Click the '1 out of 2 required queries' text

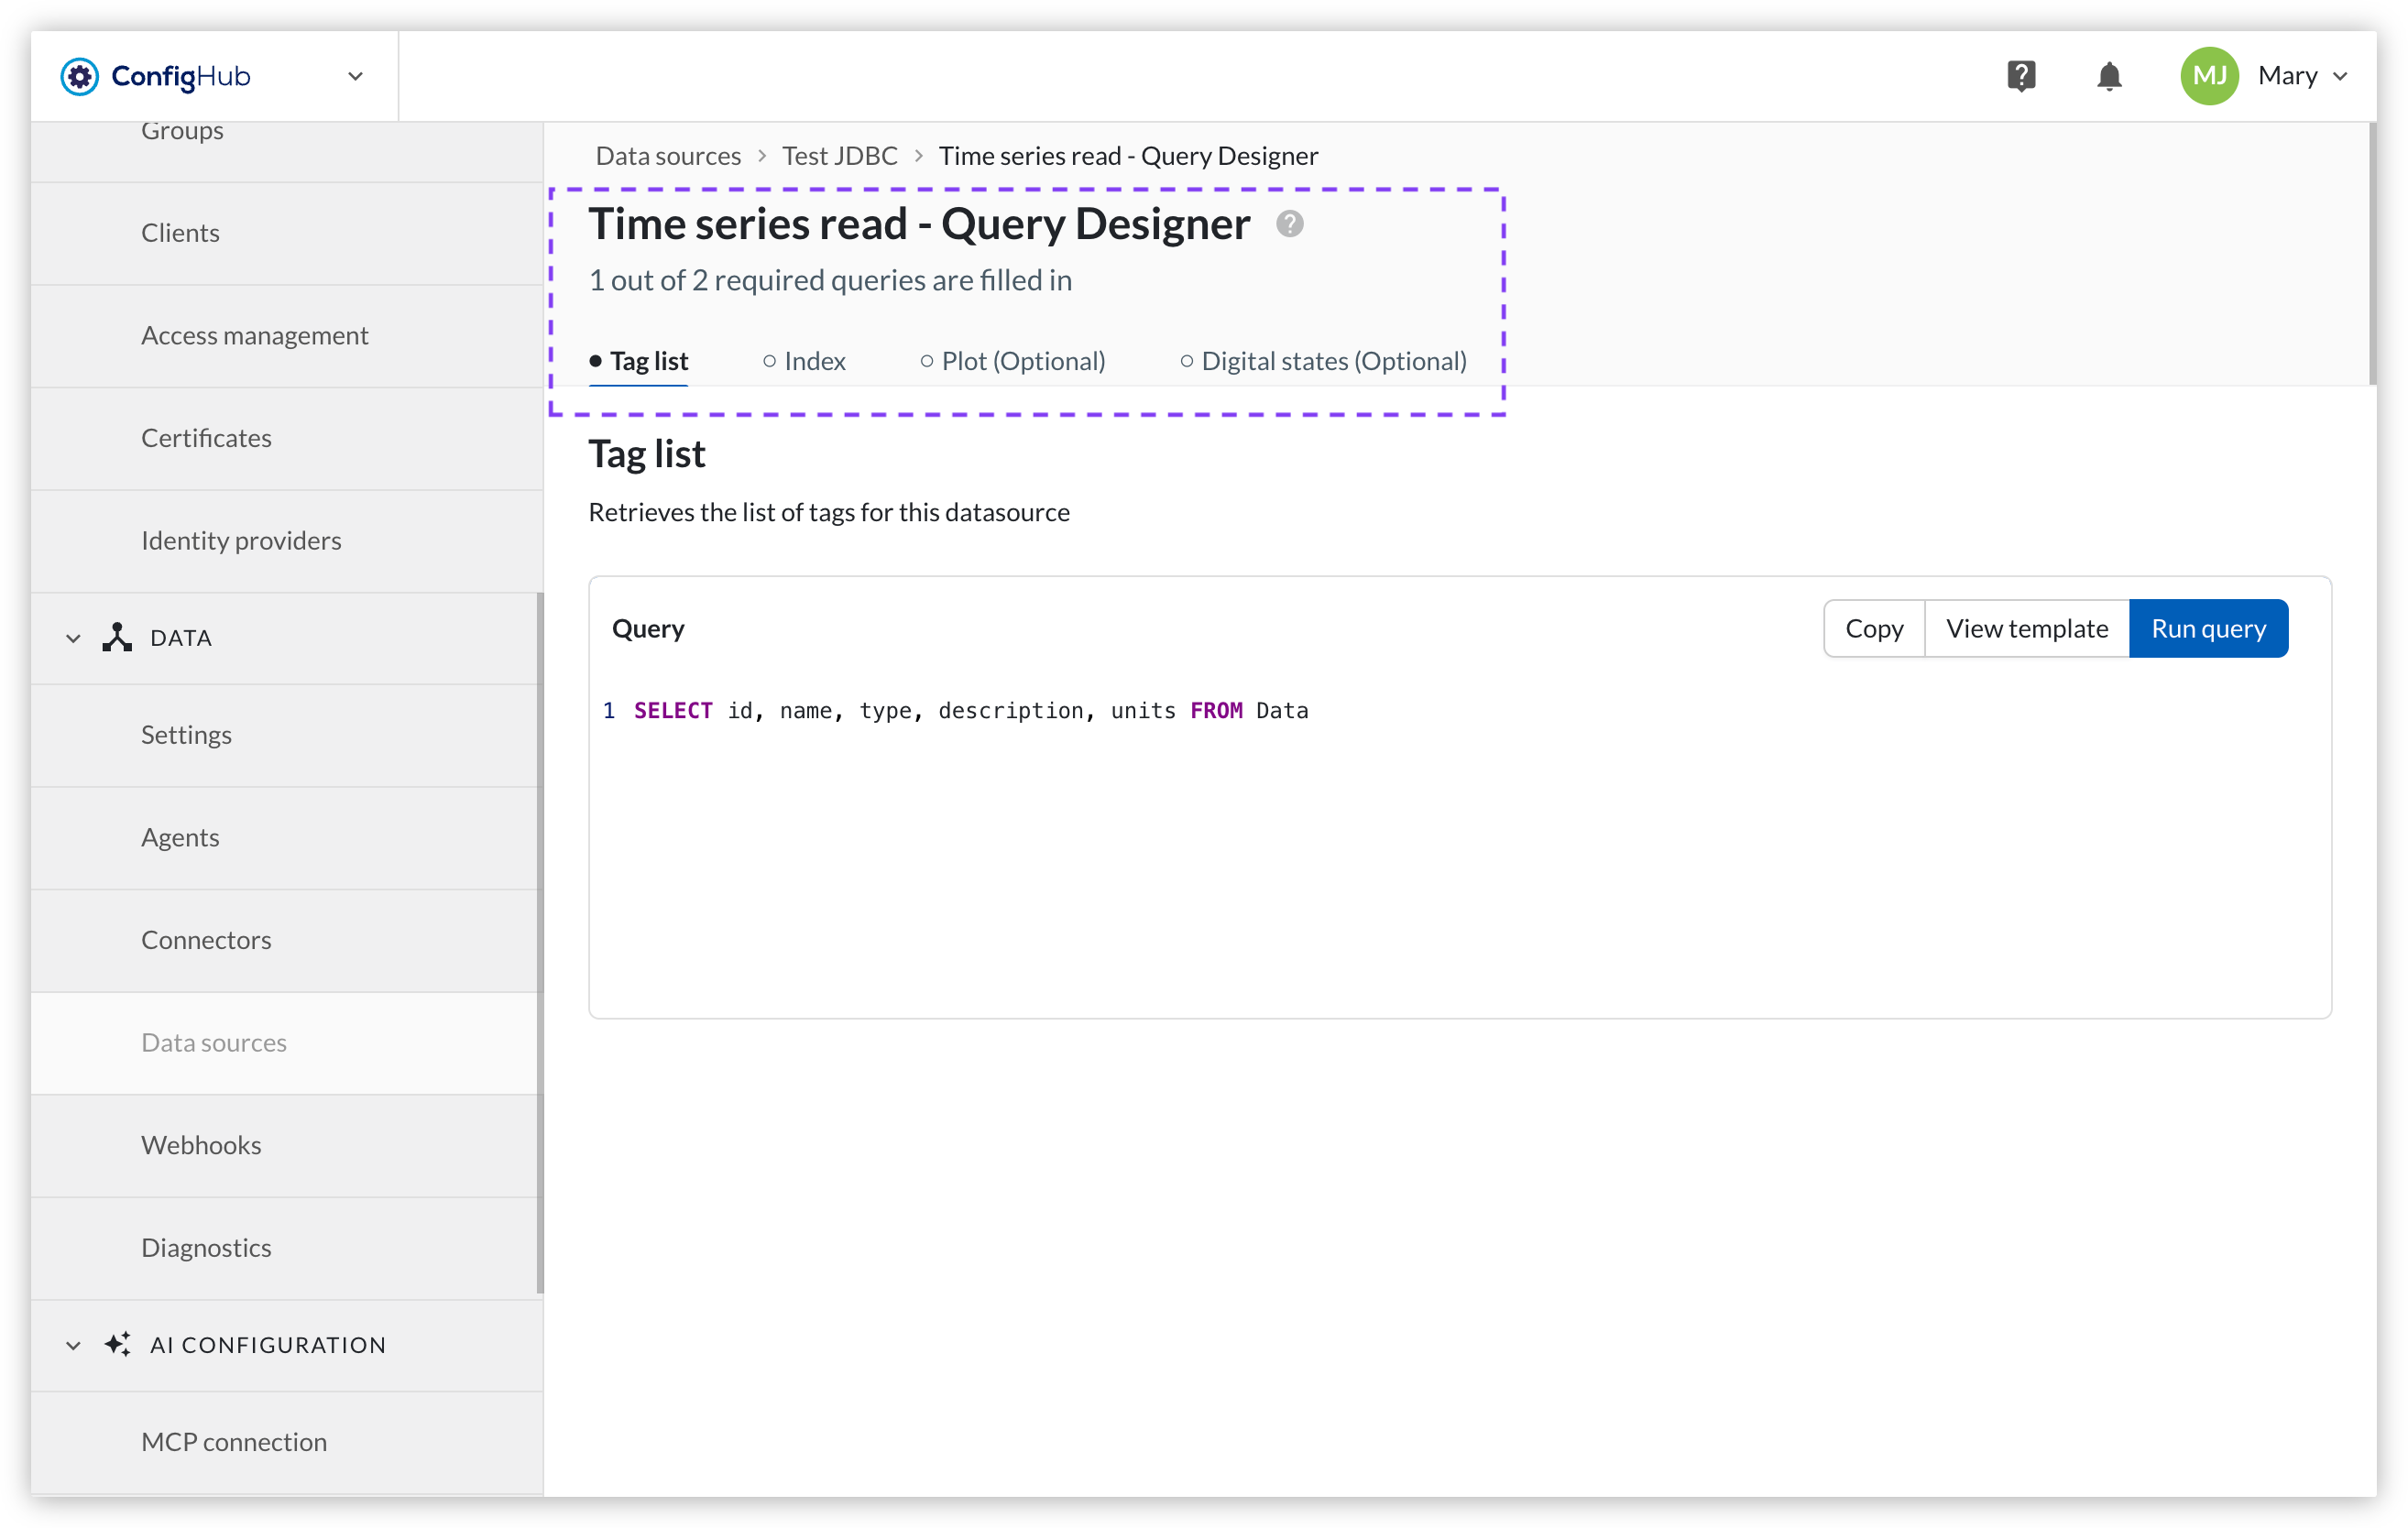830,280
